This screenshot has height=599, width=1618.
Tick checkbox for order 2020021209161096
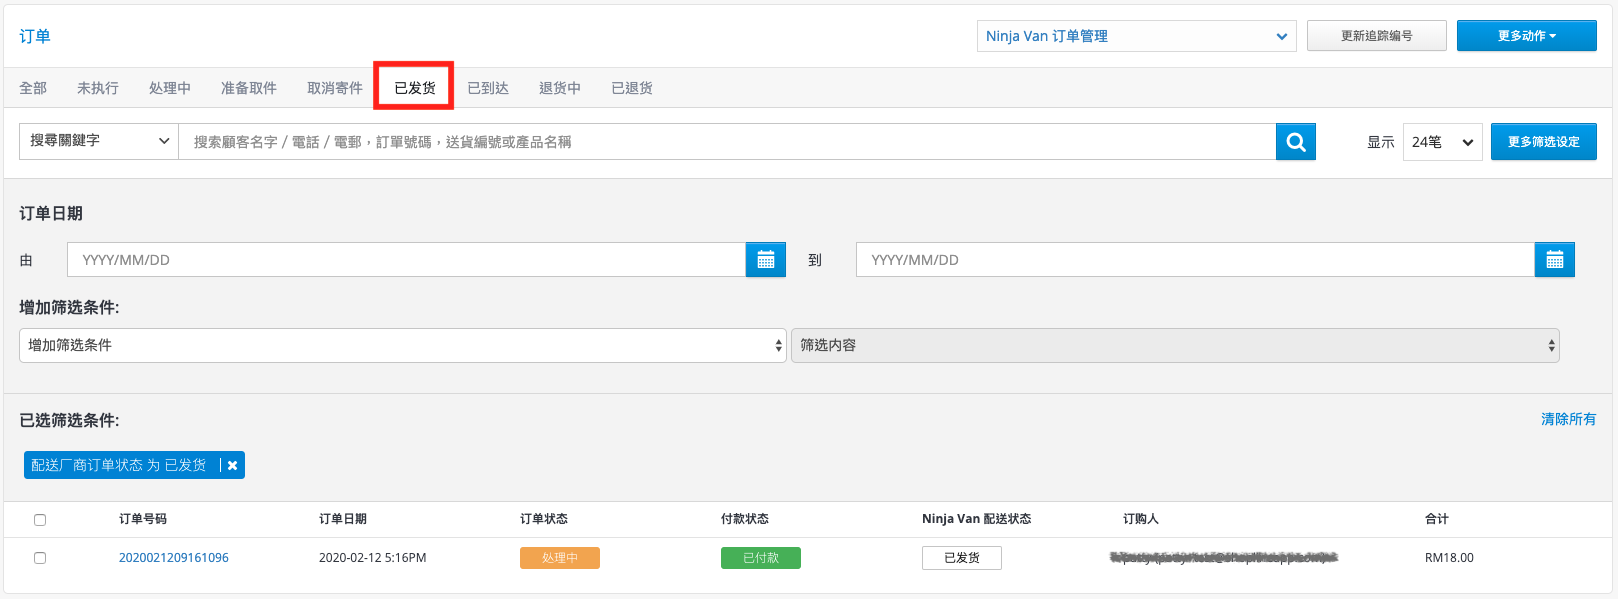(x=40, y=558)
